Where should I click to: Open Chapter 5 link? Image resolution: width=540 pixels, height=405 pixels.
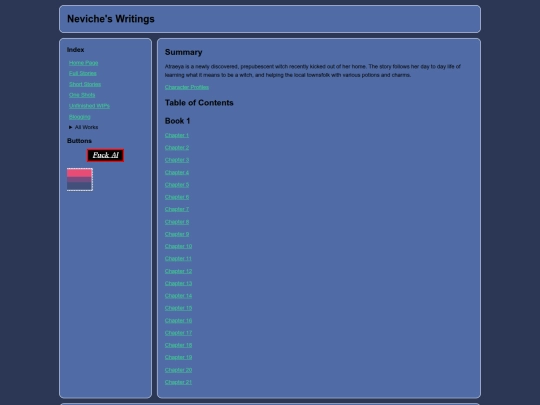(177, 185)
